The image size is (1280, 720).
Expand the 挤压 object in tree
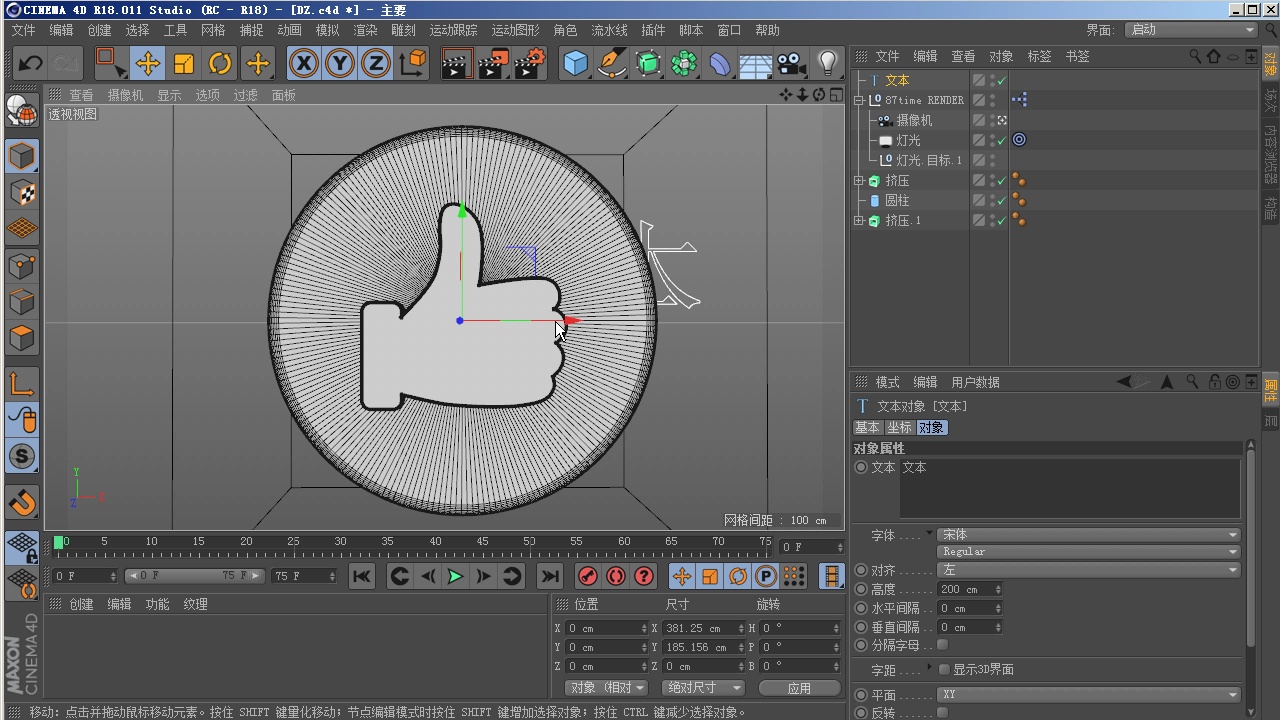[859, 181]
